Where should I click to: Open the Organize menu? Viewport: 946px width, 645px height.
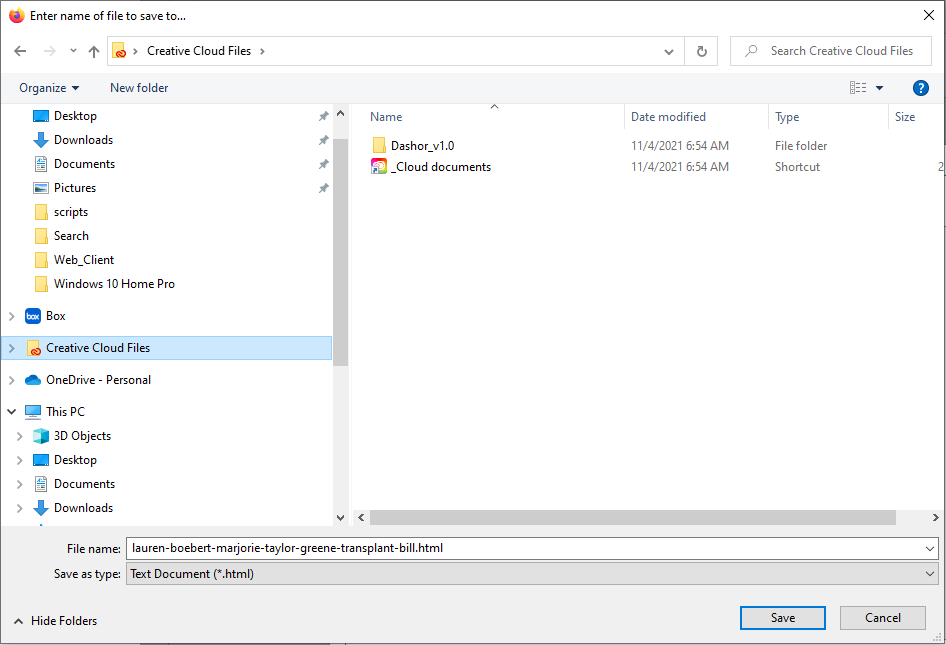click(48, 88)
